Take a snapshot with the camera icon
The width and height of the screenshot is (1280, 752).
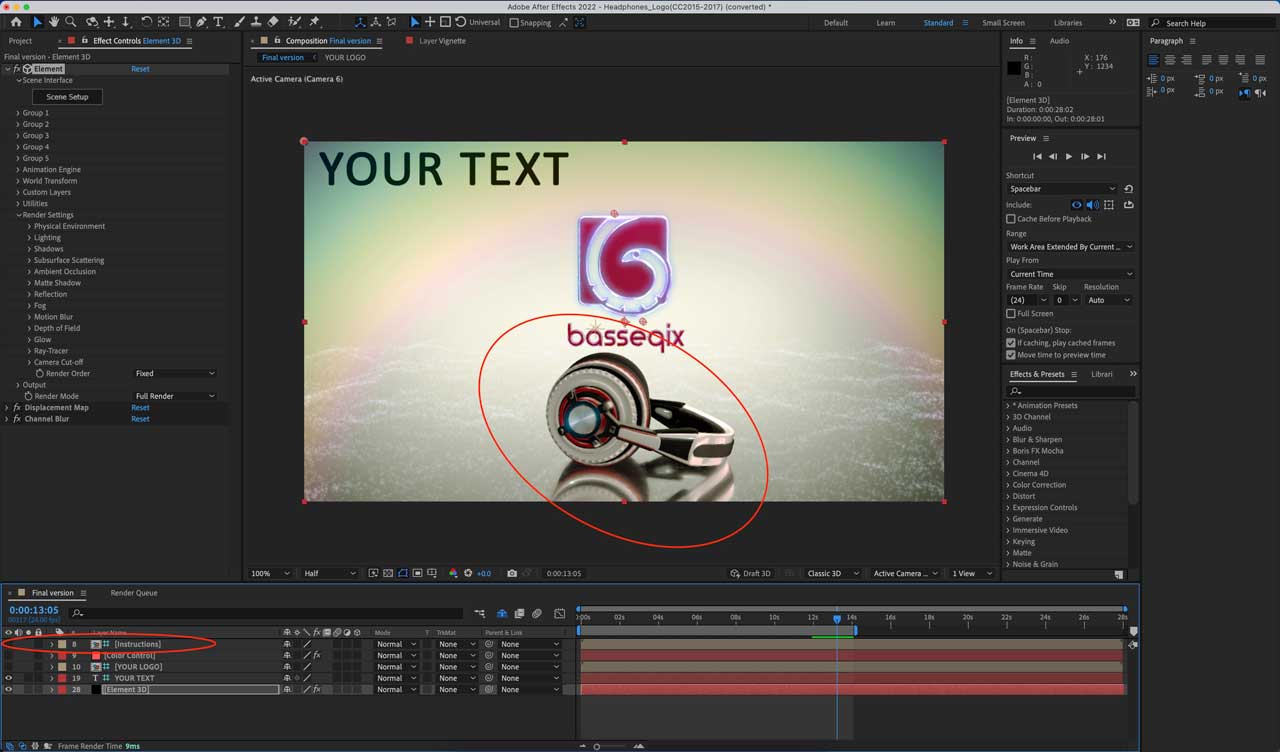tap(512, 574)
